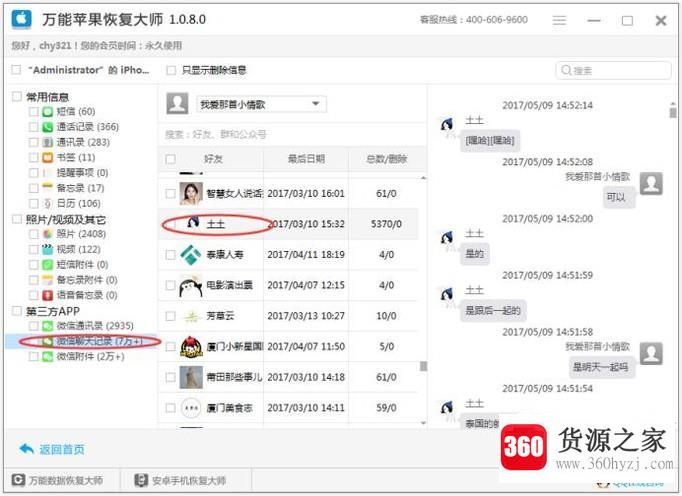Click the 好友 column header

pos(213,159)
